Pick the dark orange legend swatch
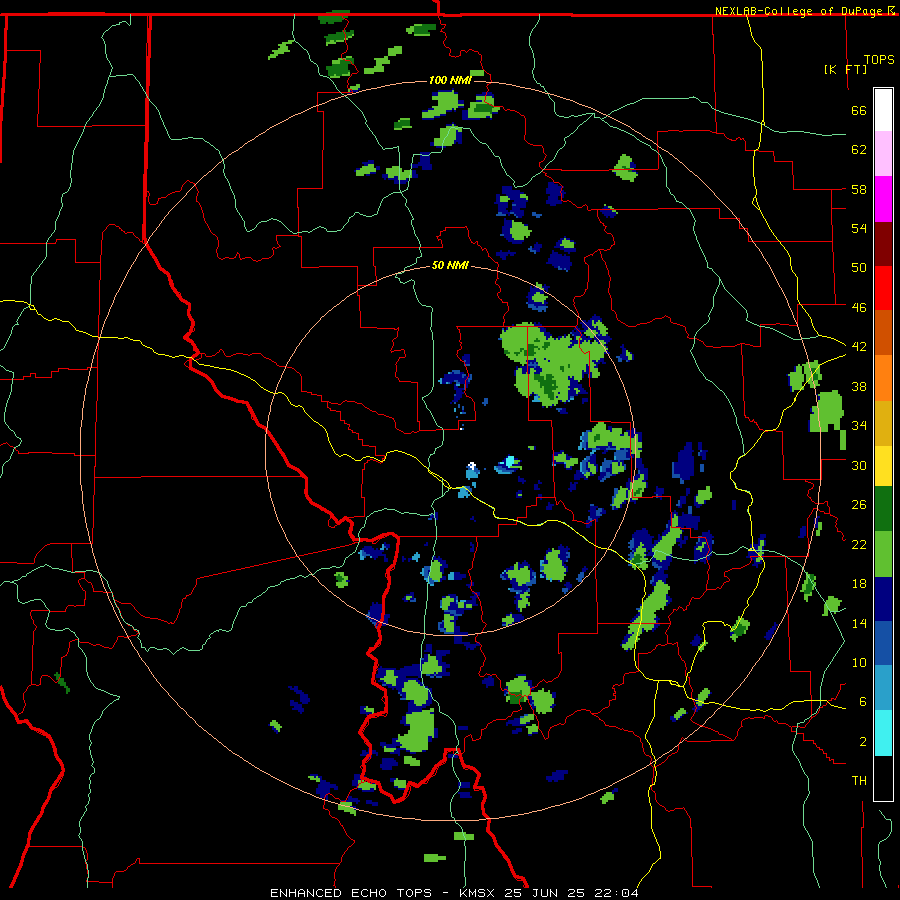900x900 pixels. click(883, 332)
